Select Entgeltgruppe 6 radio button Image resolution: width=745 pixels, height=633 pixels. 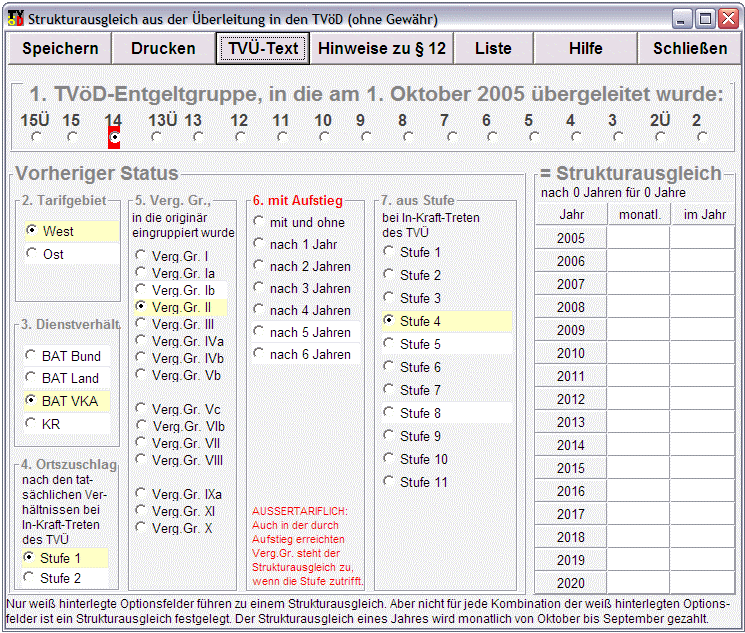tap(492, 137)
